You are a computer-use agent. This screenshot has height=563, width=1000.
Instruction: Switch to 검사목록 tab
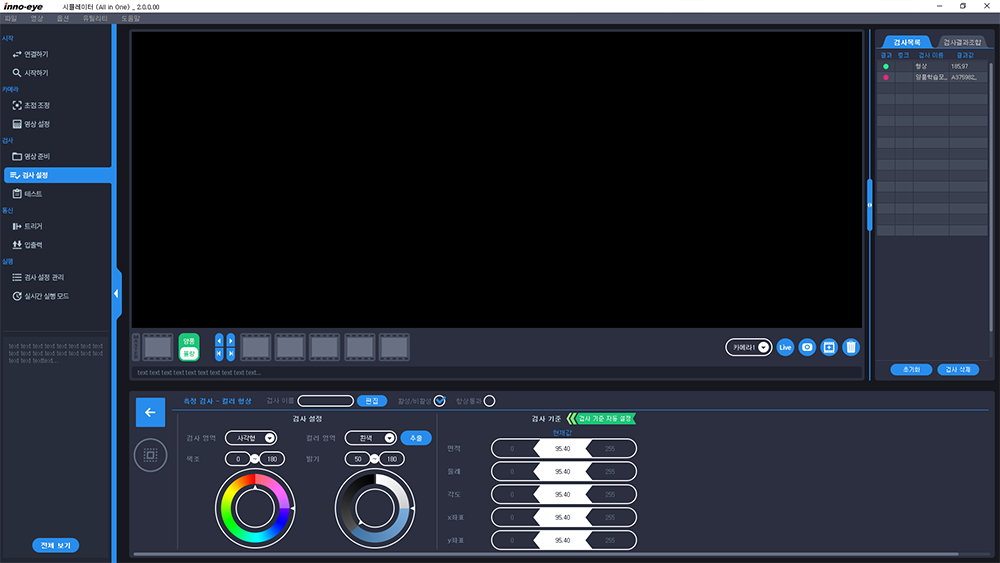pyautogui.click(x=906, y=42)
